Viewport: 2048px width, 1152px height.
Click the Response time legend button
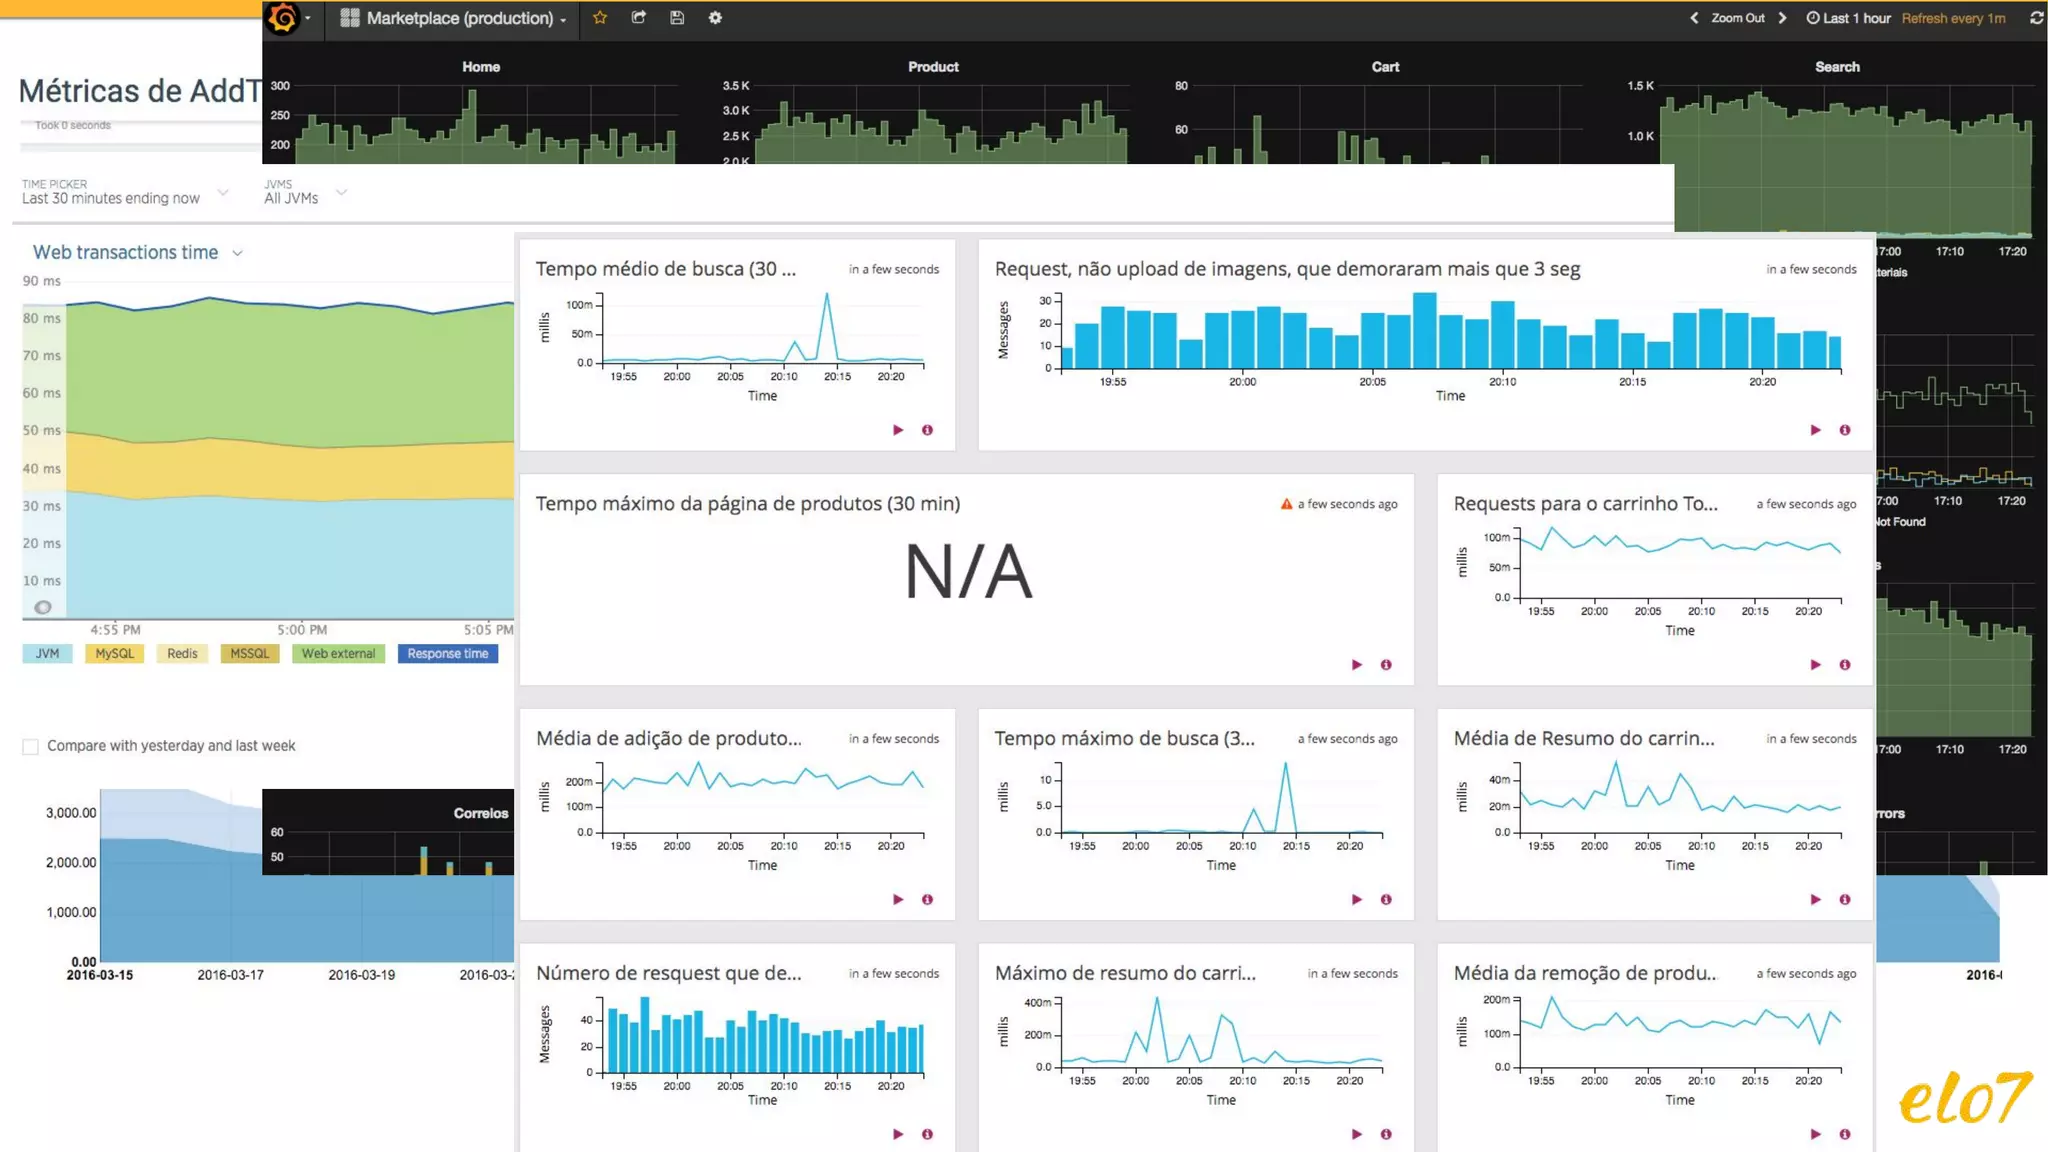click(x=447, y=654)
